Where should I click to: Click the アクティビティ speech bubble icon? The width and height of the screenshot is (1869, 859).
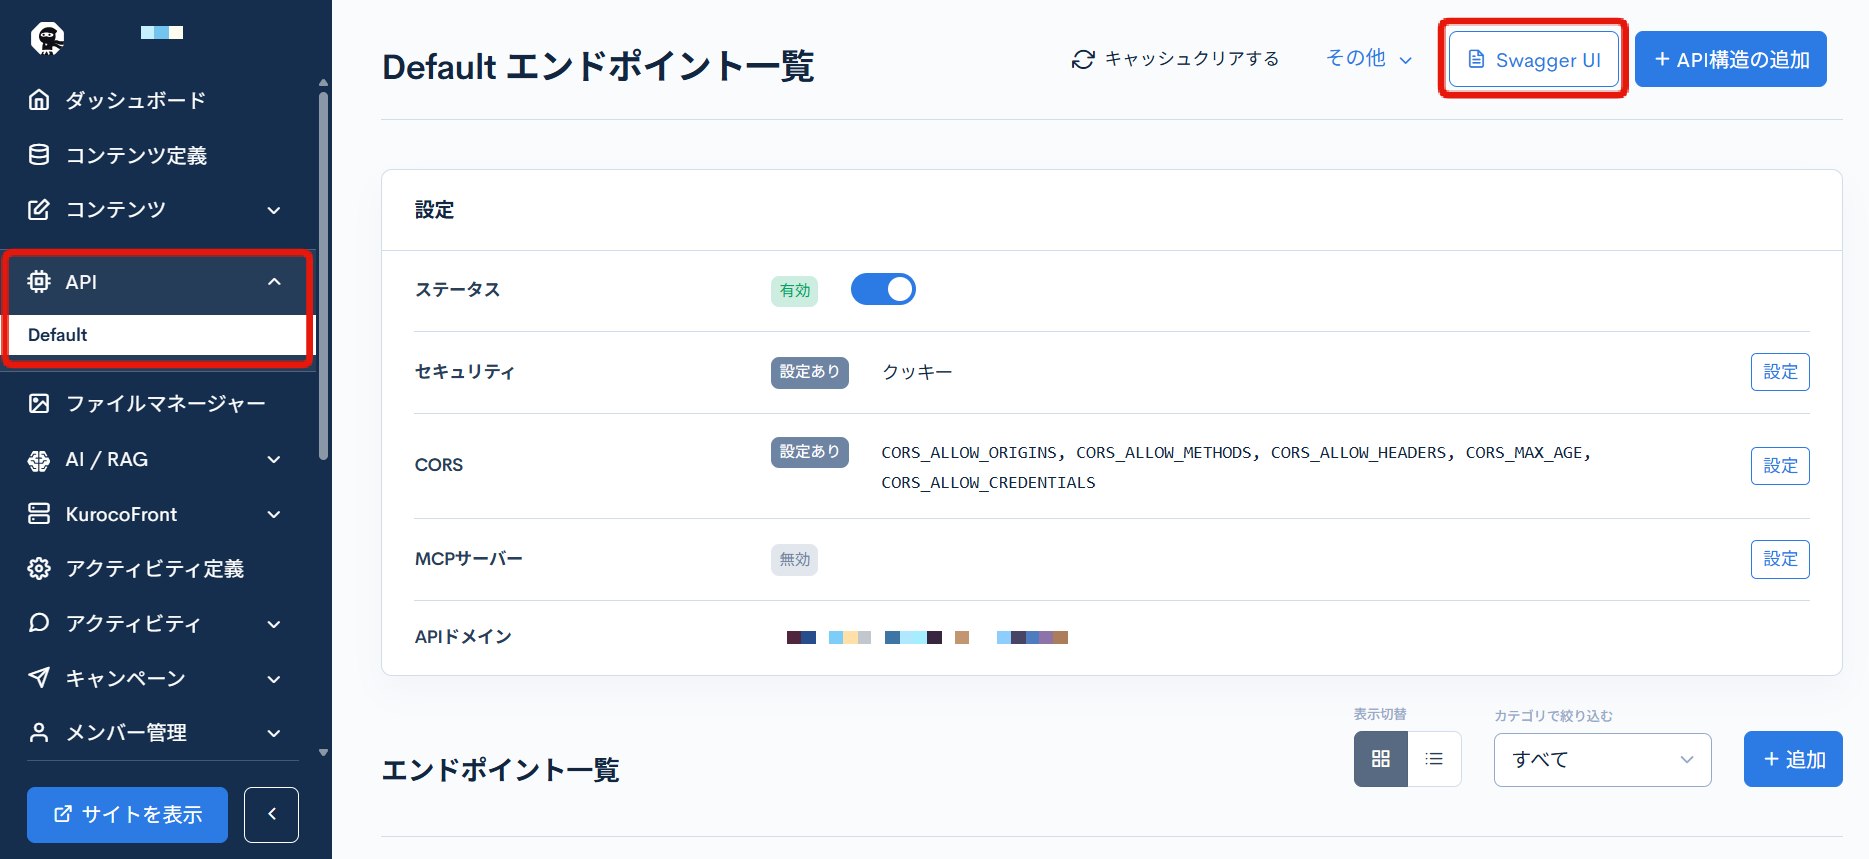coord(39,623)
